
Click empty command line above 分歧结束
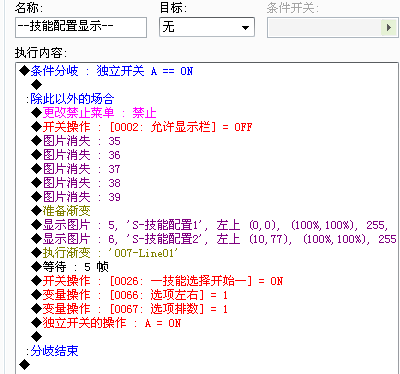pyautogui.click(x=36, y=337)
